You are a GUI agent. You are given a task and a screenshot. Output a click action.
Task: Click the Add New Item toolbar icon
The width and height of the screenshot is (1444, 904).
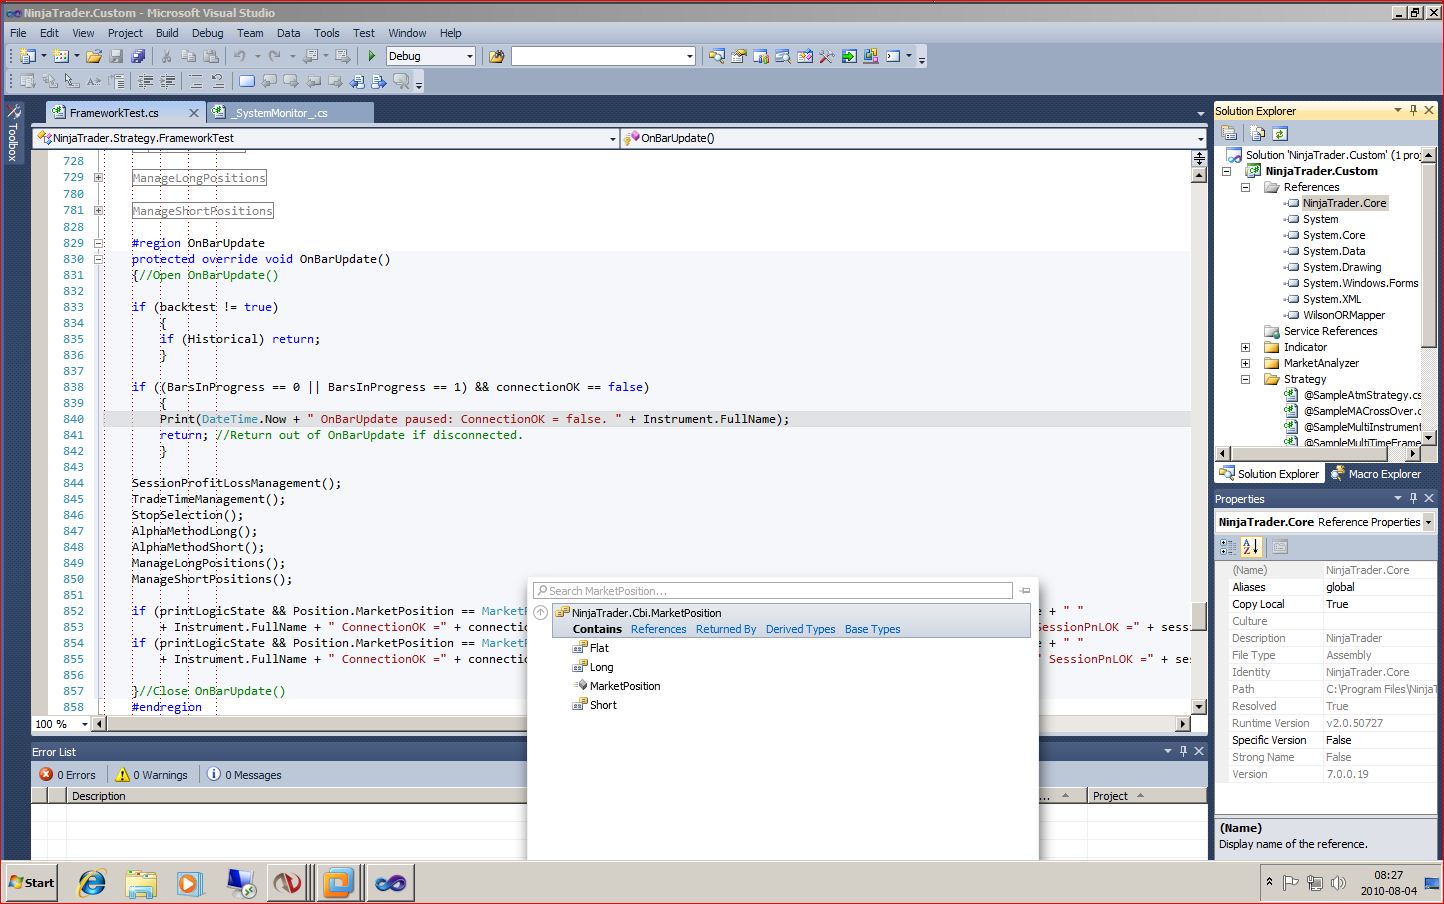coord(61,56)
